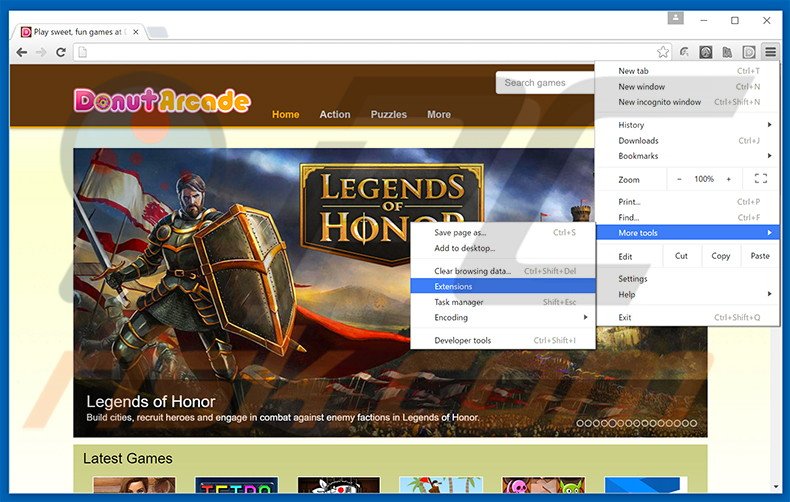This screenshot has width=790, height=502.
Task: Open Downloads from the menu
Action: [688, 141]
